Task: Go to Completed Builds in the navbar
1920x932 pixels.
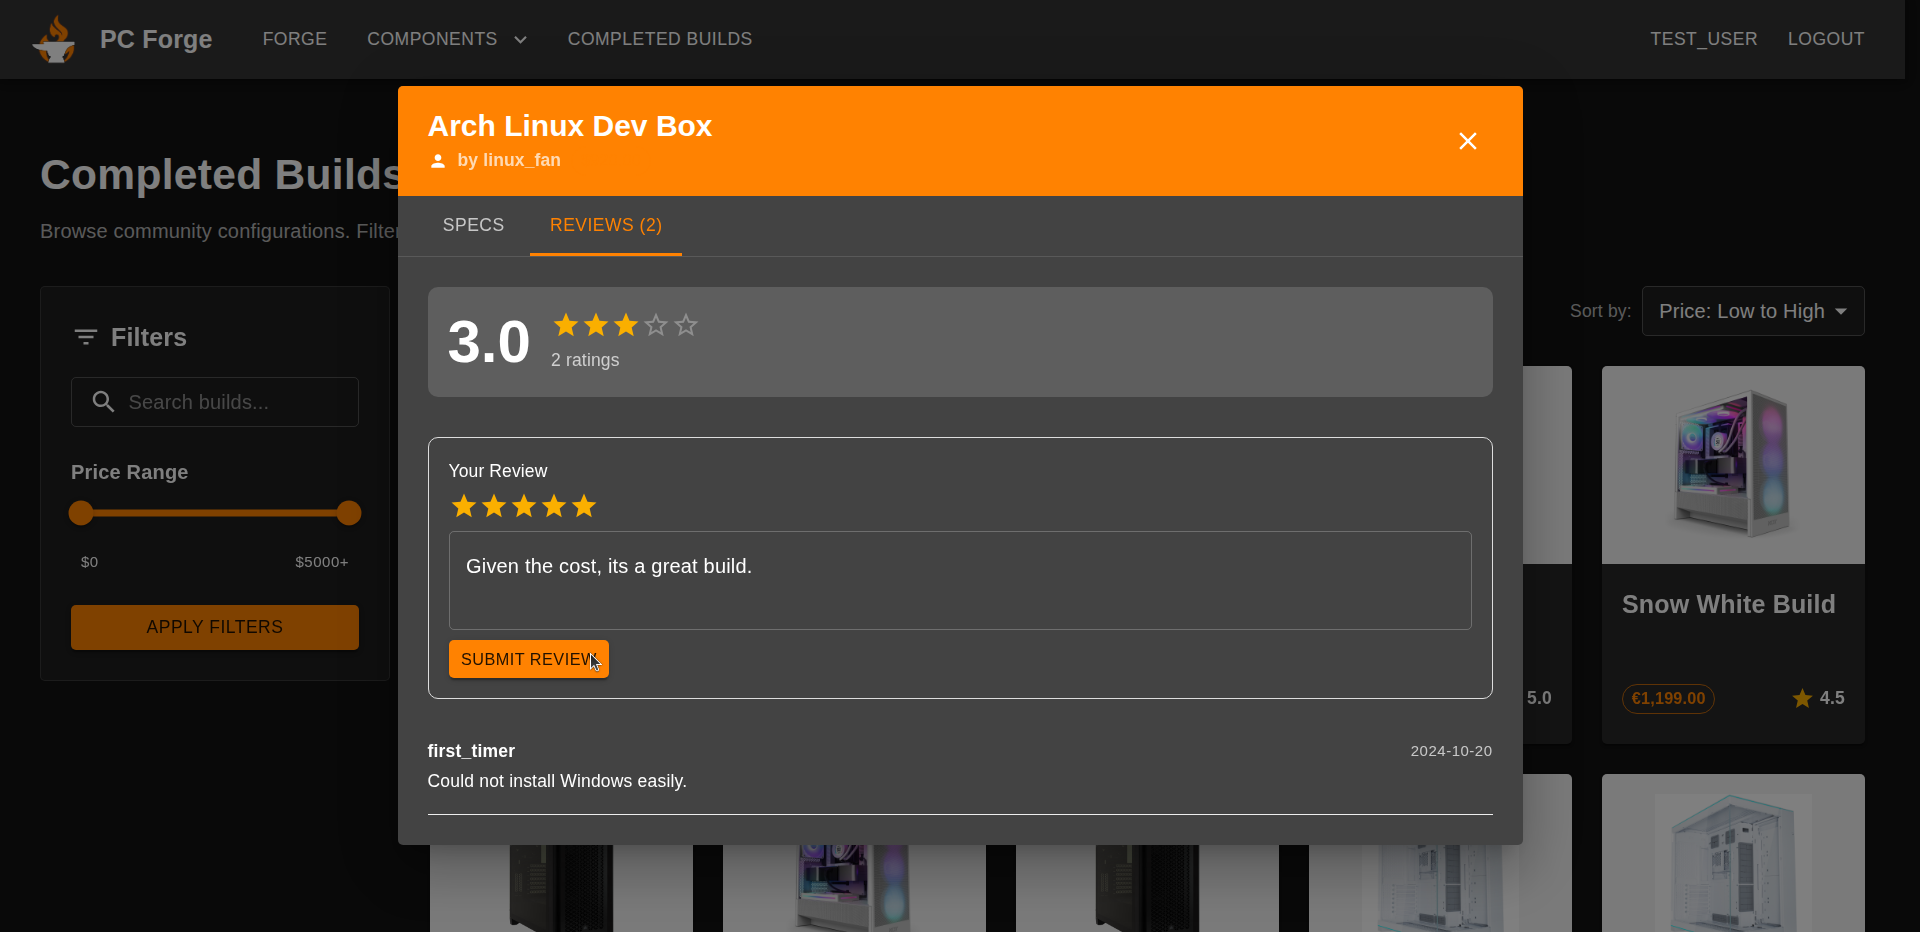Action: tap(659, 39)
